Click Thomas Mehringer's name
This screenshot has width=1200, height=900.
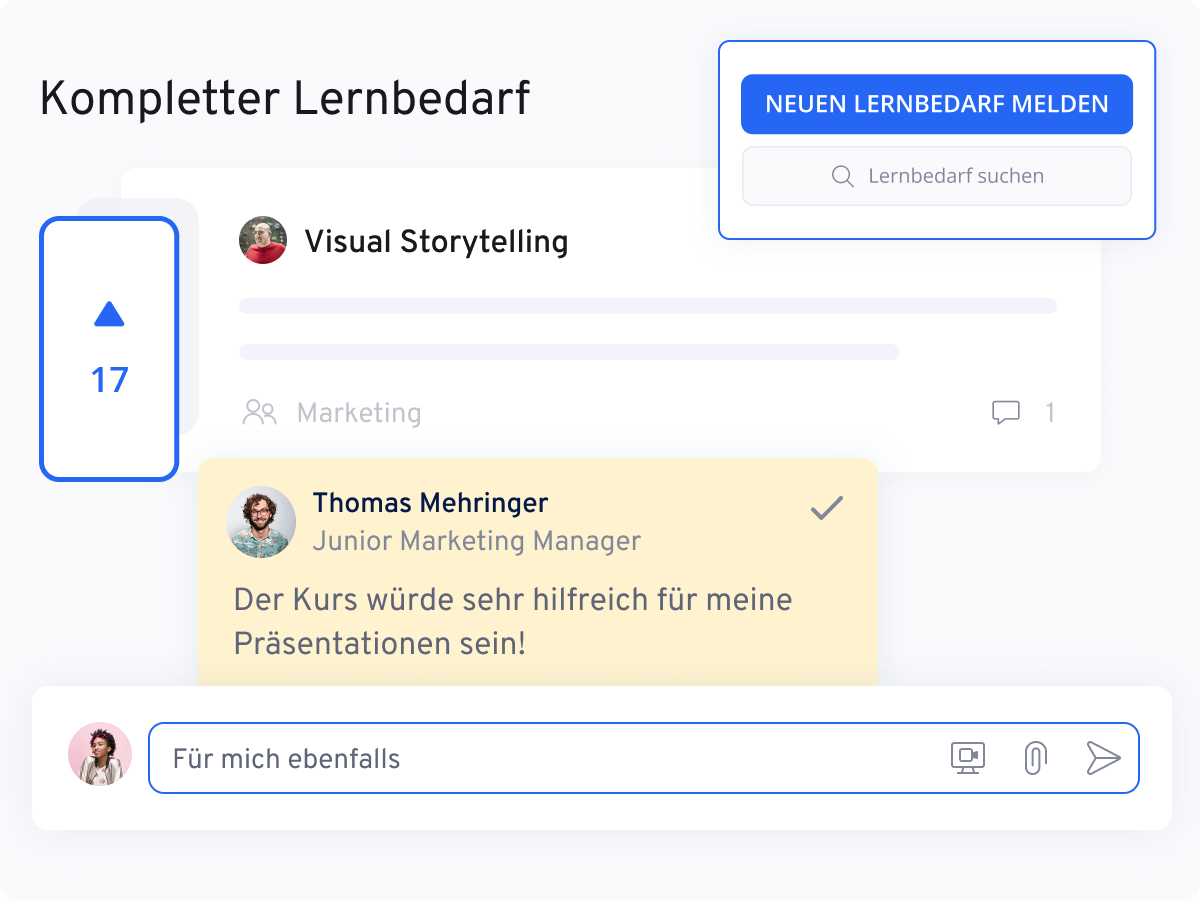point(430,503)
